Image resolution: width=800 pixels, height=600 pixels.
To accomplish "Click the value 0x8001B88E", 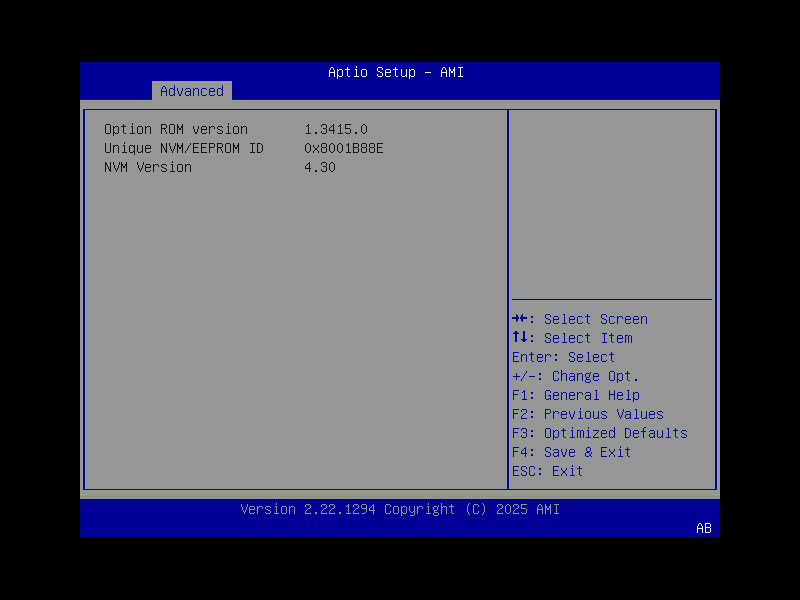I will [344, 148].
